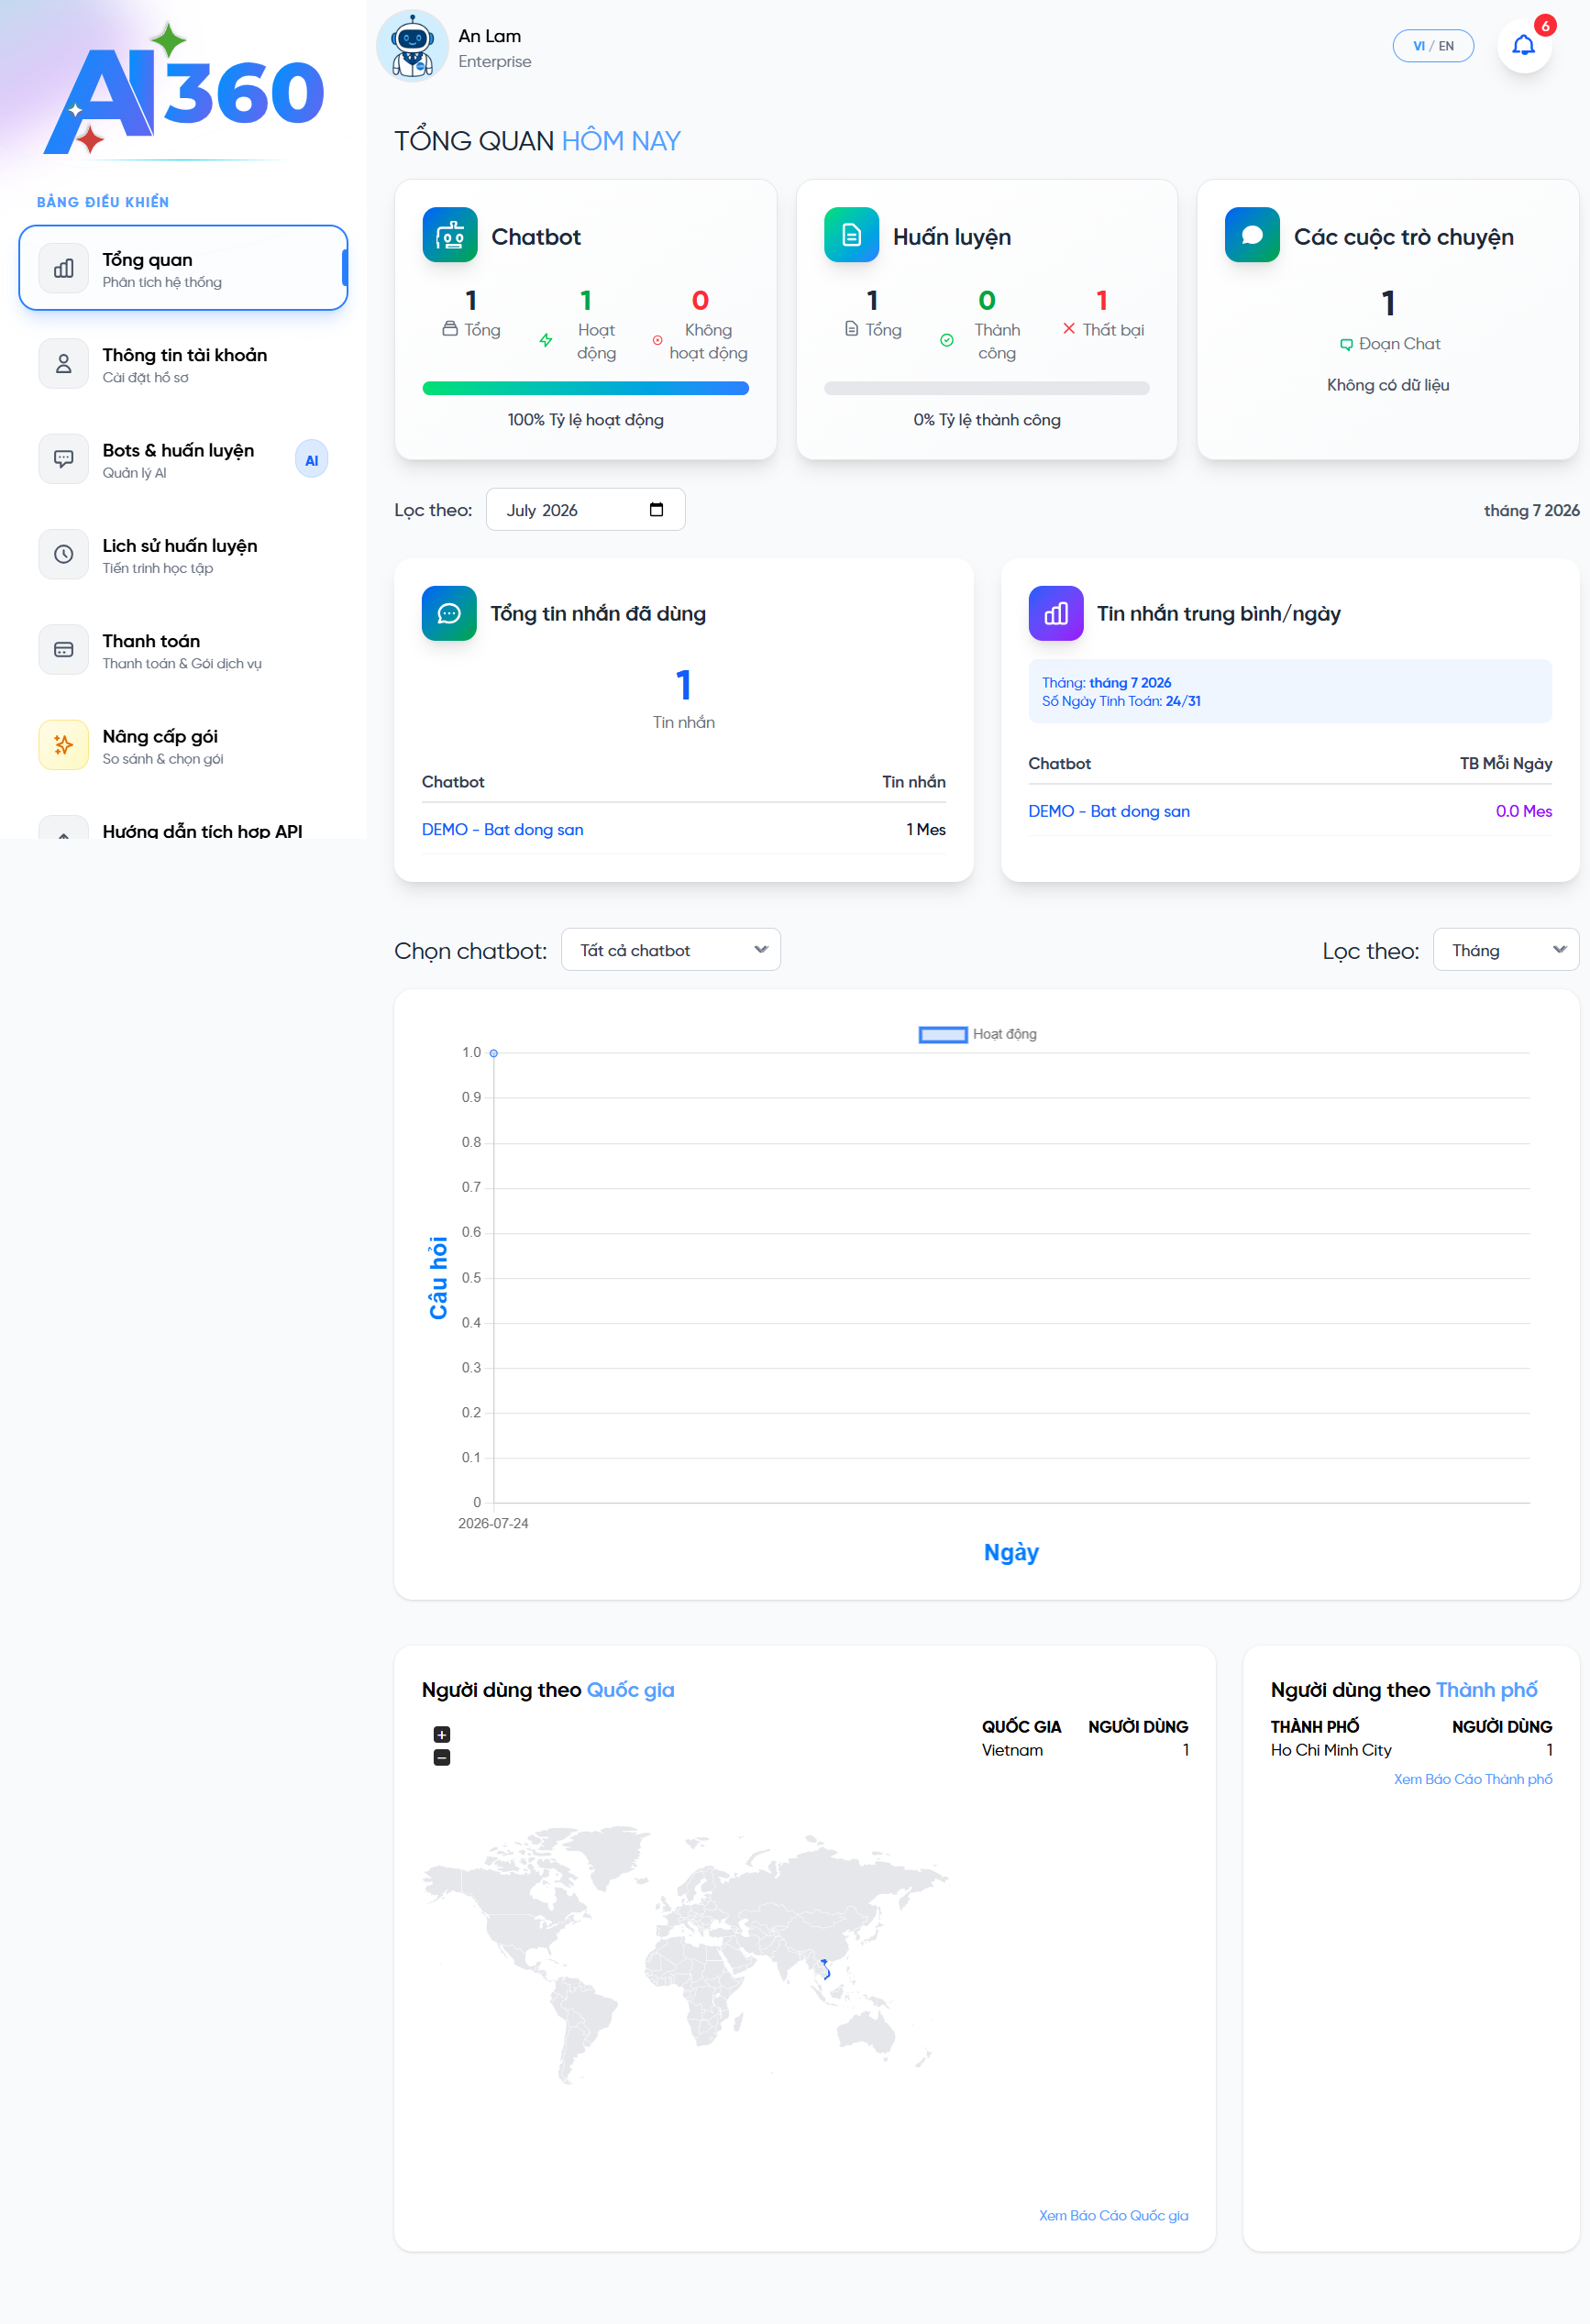Click the "NGƯỜI DÙNG" header in city table
This screenshot has width=1590, height=2324.
(1502, 1727)
